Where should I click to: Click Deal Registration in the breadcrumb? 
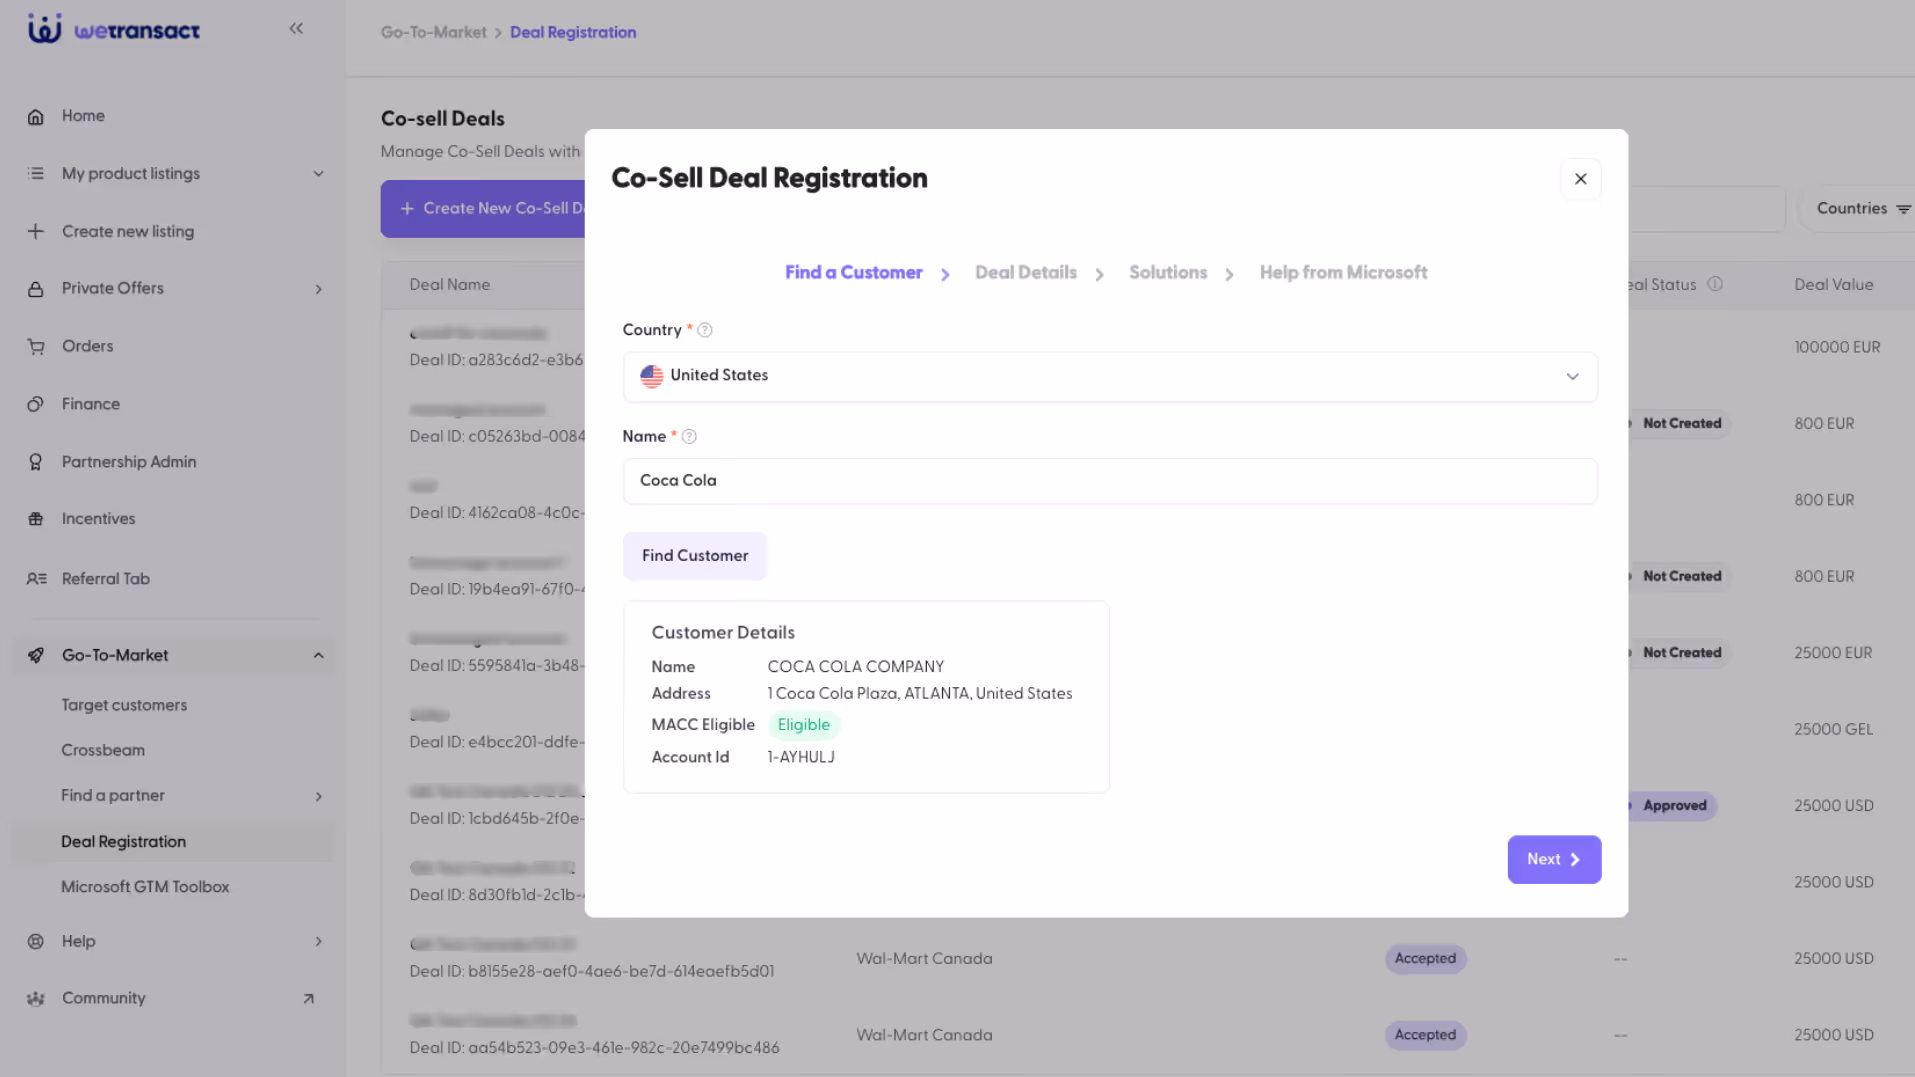[573, 33]
